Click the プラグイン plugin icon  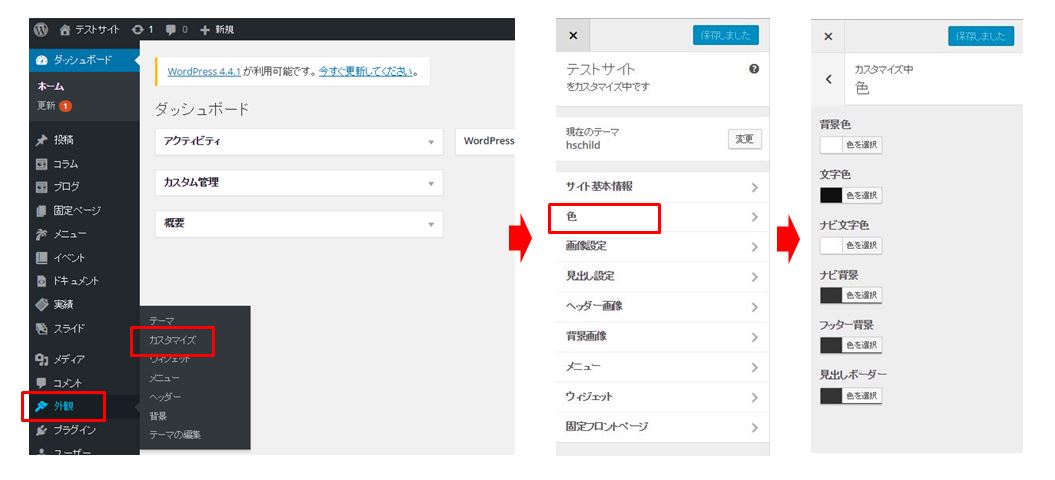tap(42, 430)
